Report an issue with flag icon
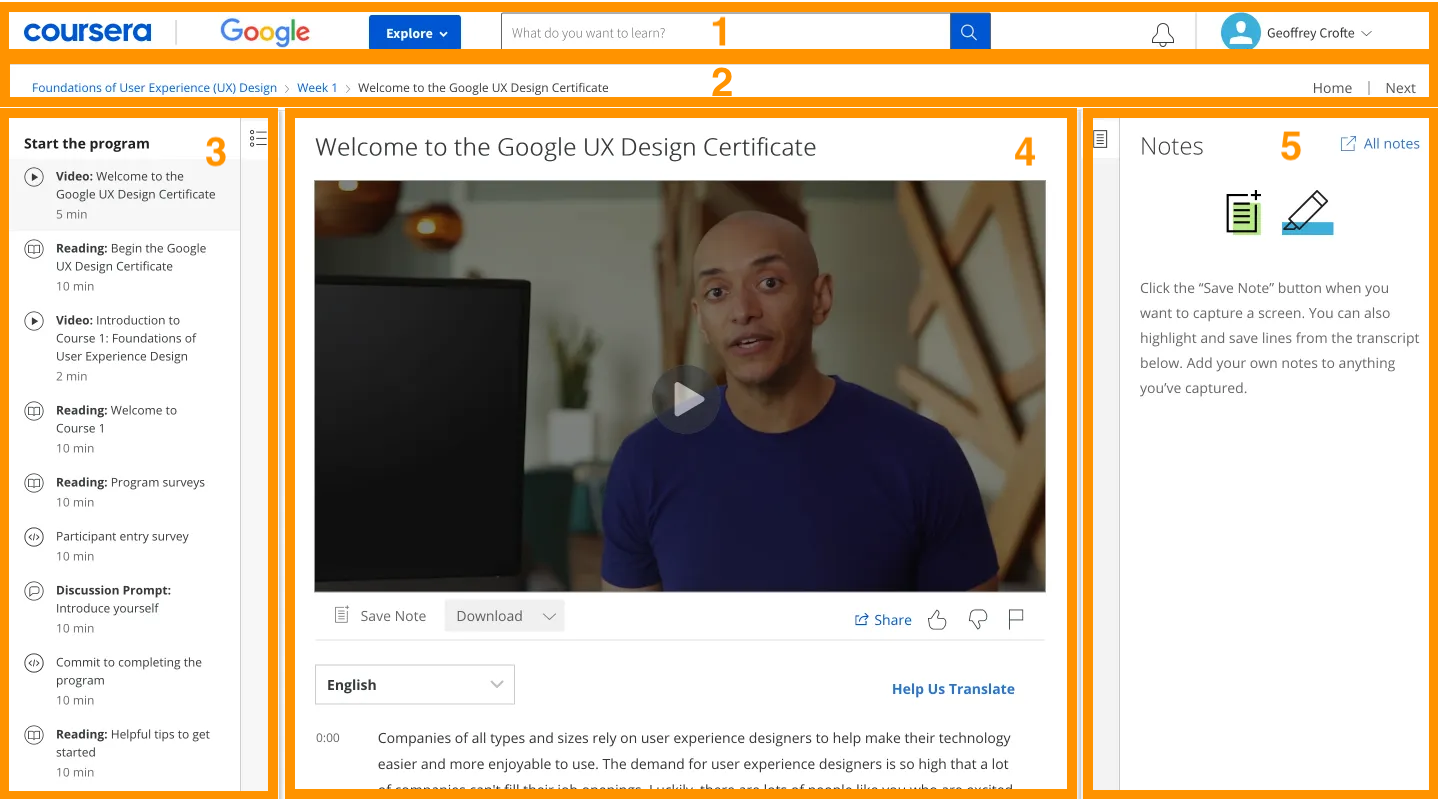 pyautogui.click(x=1016, y=620)
